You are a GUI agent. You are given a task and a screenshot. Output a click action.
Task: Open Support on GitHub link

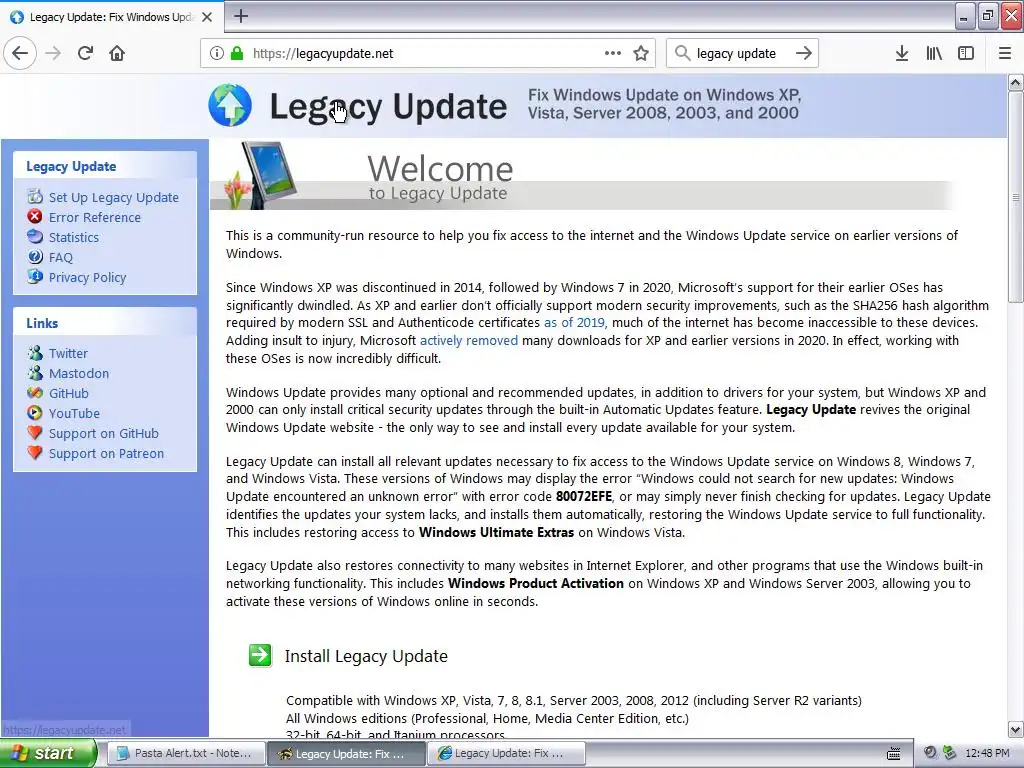(x=104, y=434)
